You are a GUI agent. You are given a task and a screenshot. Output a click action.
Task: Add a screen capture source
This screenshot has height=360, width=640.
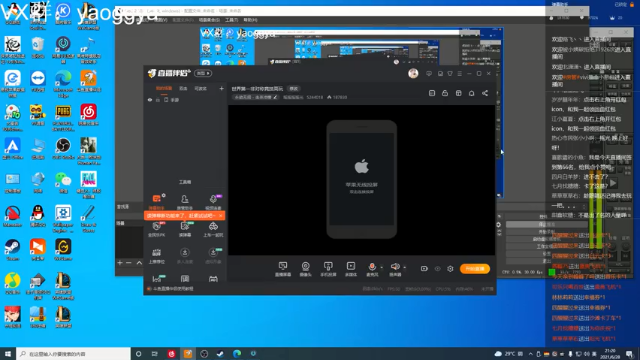[283, 269]
